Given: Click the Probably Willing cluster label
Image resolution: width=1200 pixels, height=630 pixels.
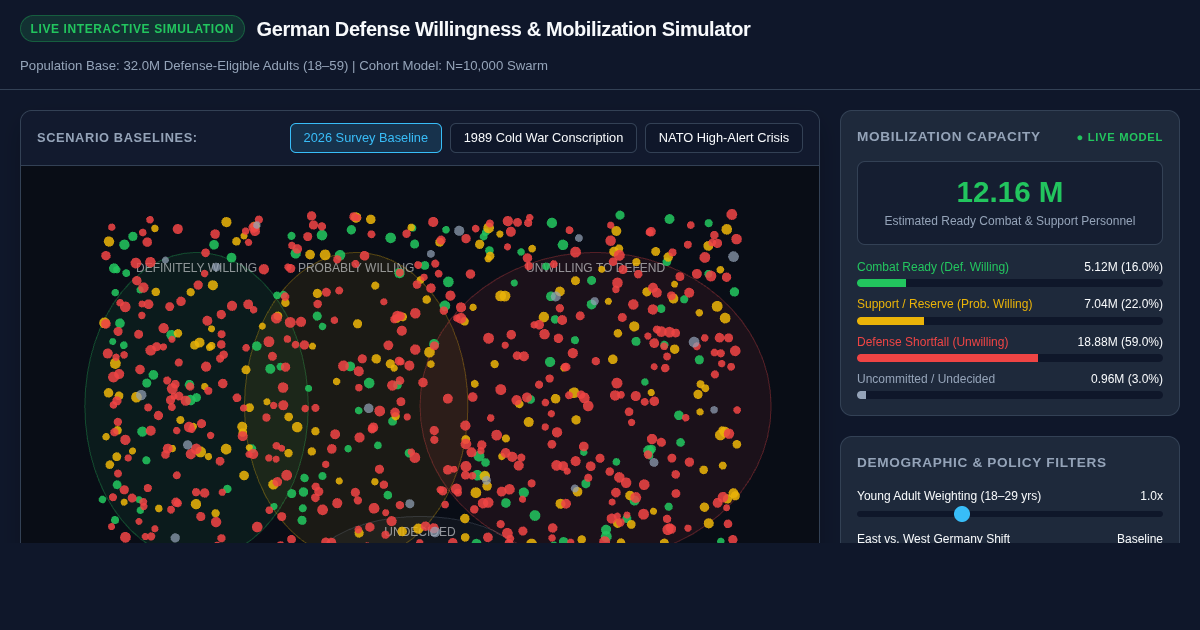Looking at the screenshot, I should click(x=356, y=268).
